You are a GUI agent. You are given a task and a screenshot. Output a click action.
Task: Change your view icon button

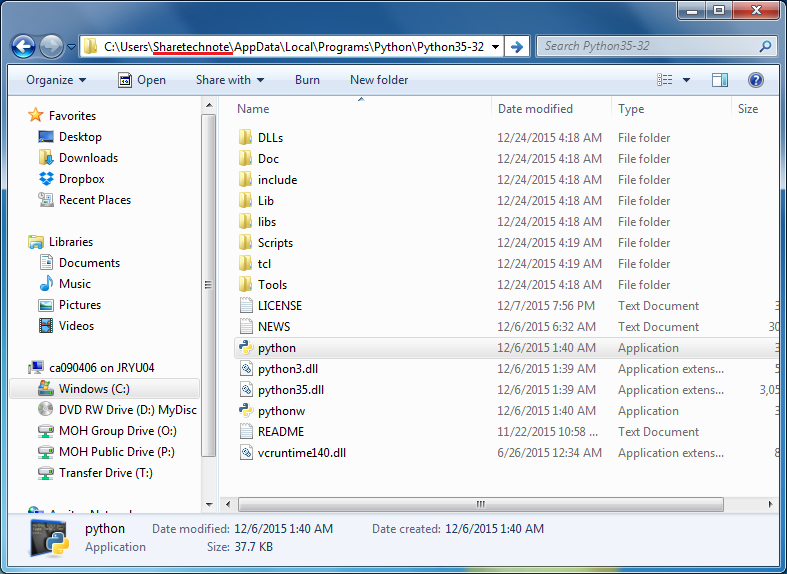click(x=665, y=80)
